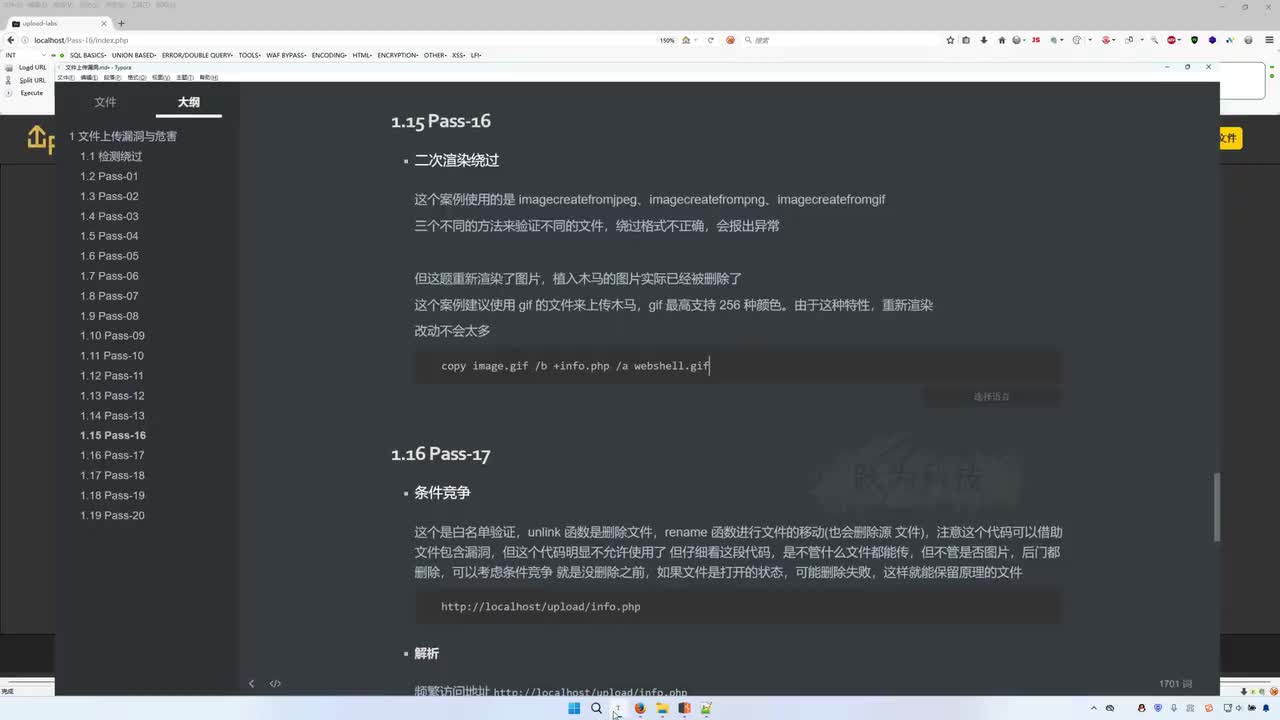Jump to outline item 1.16 Pass-17
The image size is (1280, 720).
point(112,456)
